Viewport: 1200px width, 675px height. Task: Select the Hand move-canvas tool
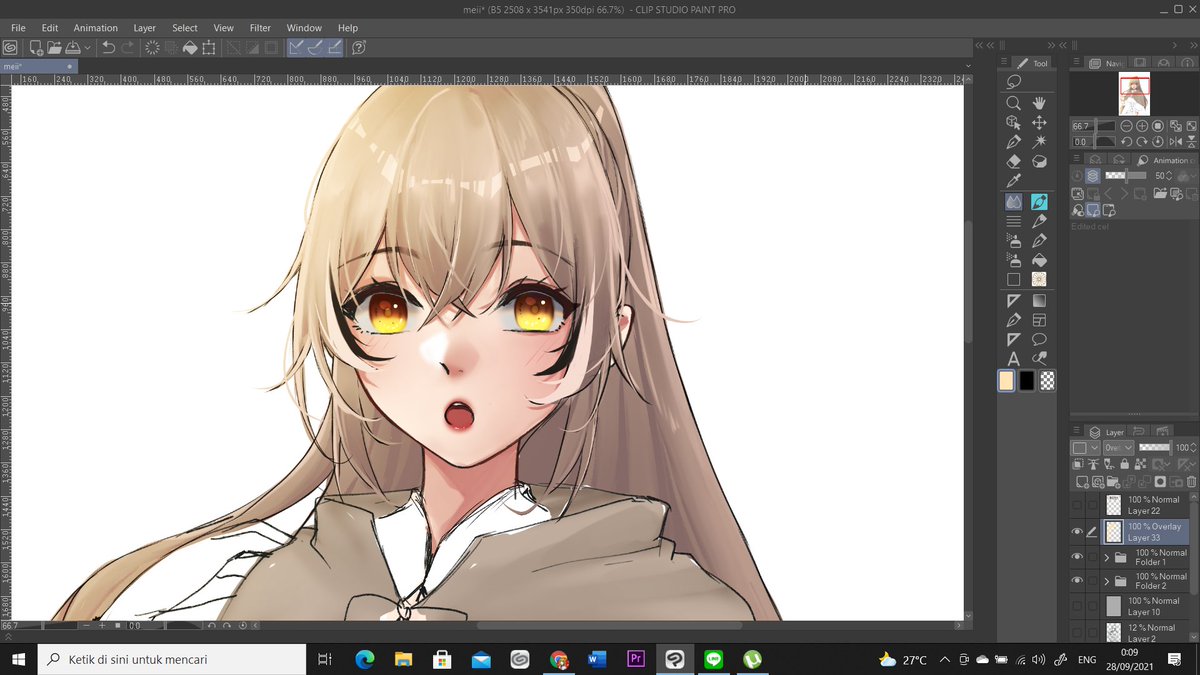click(1039, 103)
